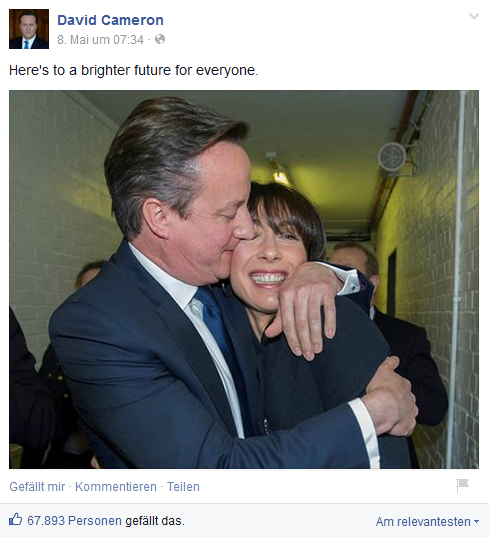View the 67.893 Personen who liked
This screenshot has height=537, width=489.
point(74,521)
